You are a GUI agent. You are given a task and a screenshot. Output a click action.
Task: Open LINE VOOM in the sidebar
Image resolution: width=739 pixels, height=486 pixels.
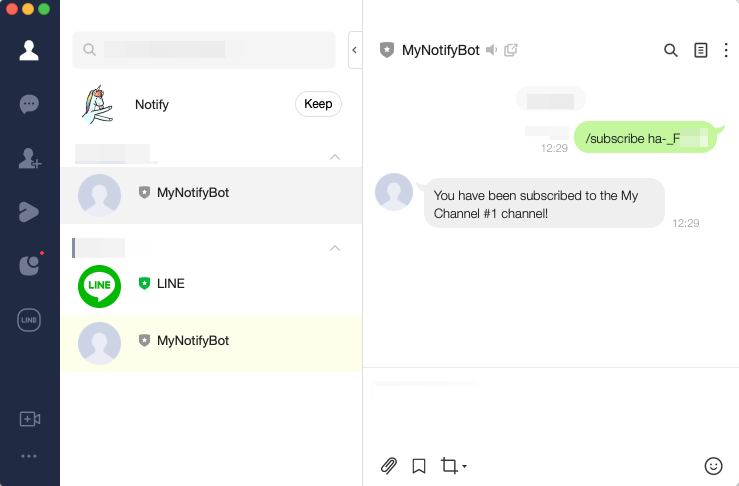coord(29,212)
